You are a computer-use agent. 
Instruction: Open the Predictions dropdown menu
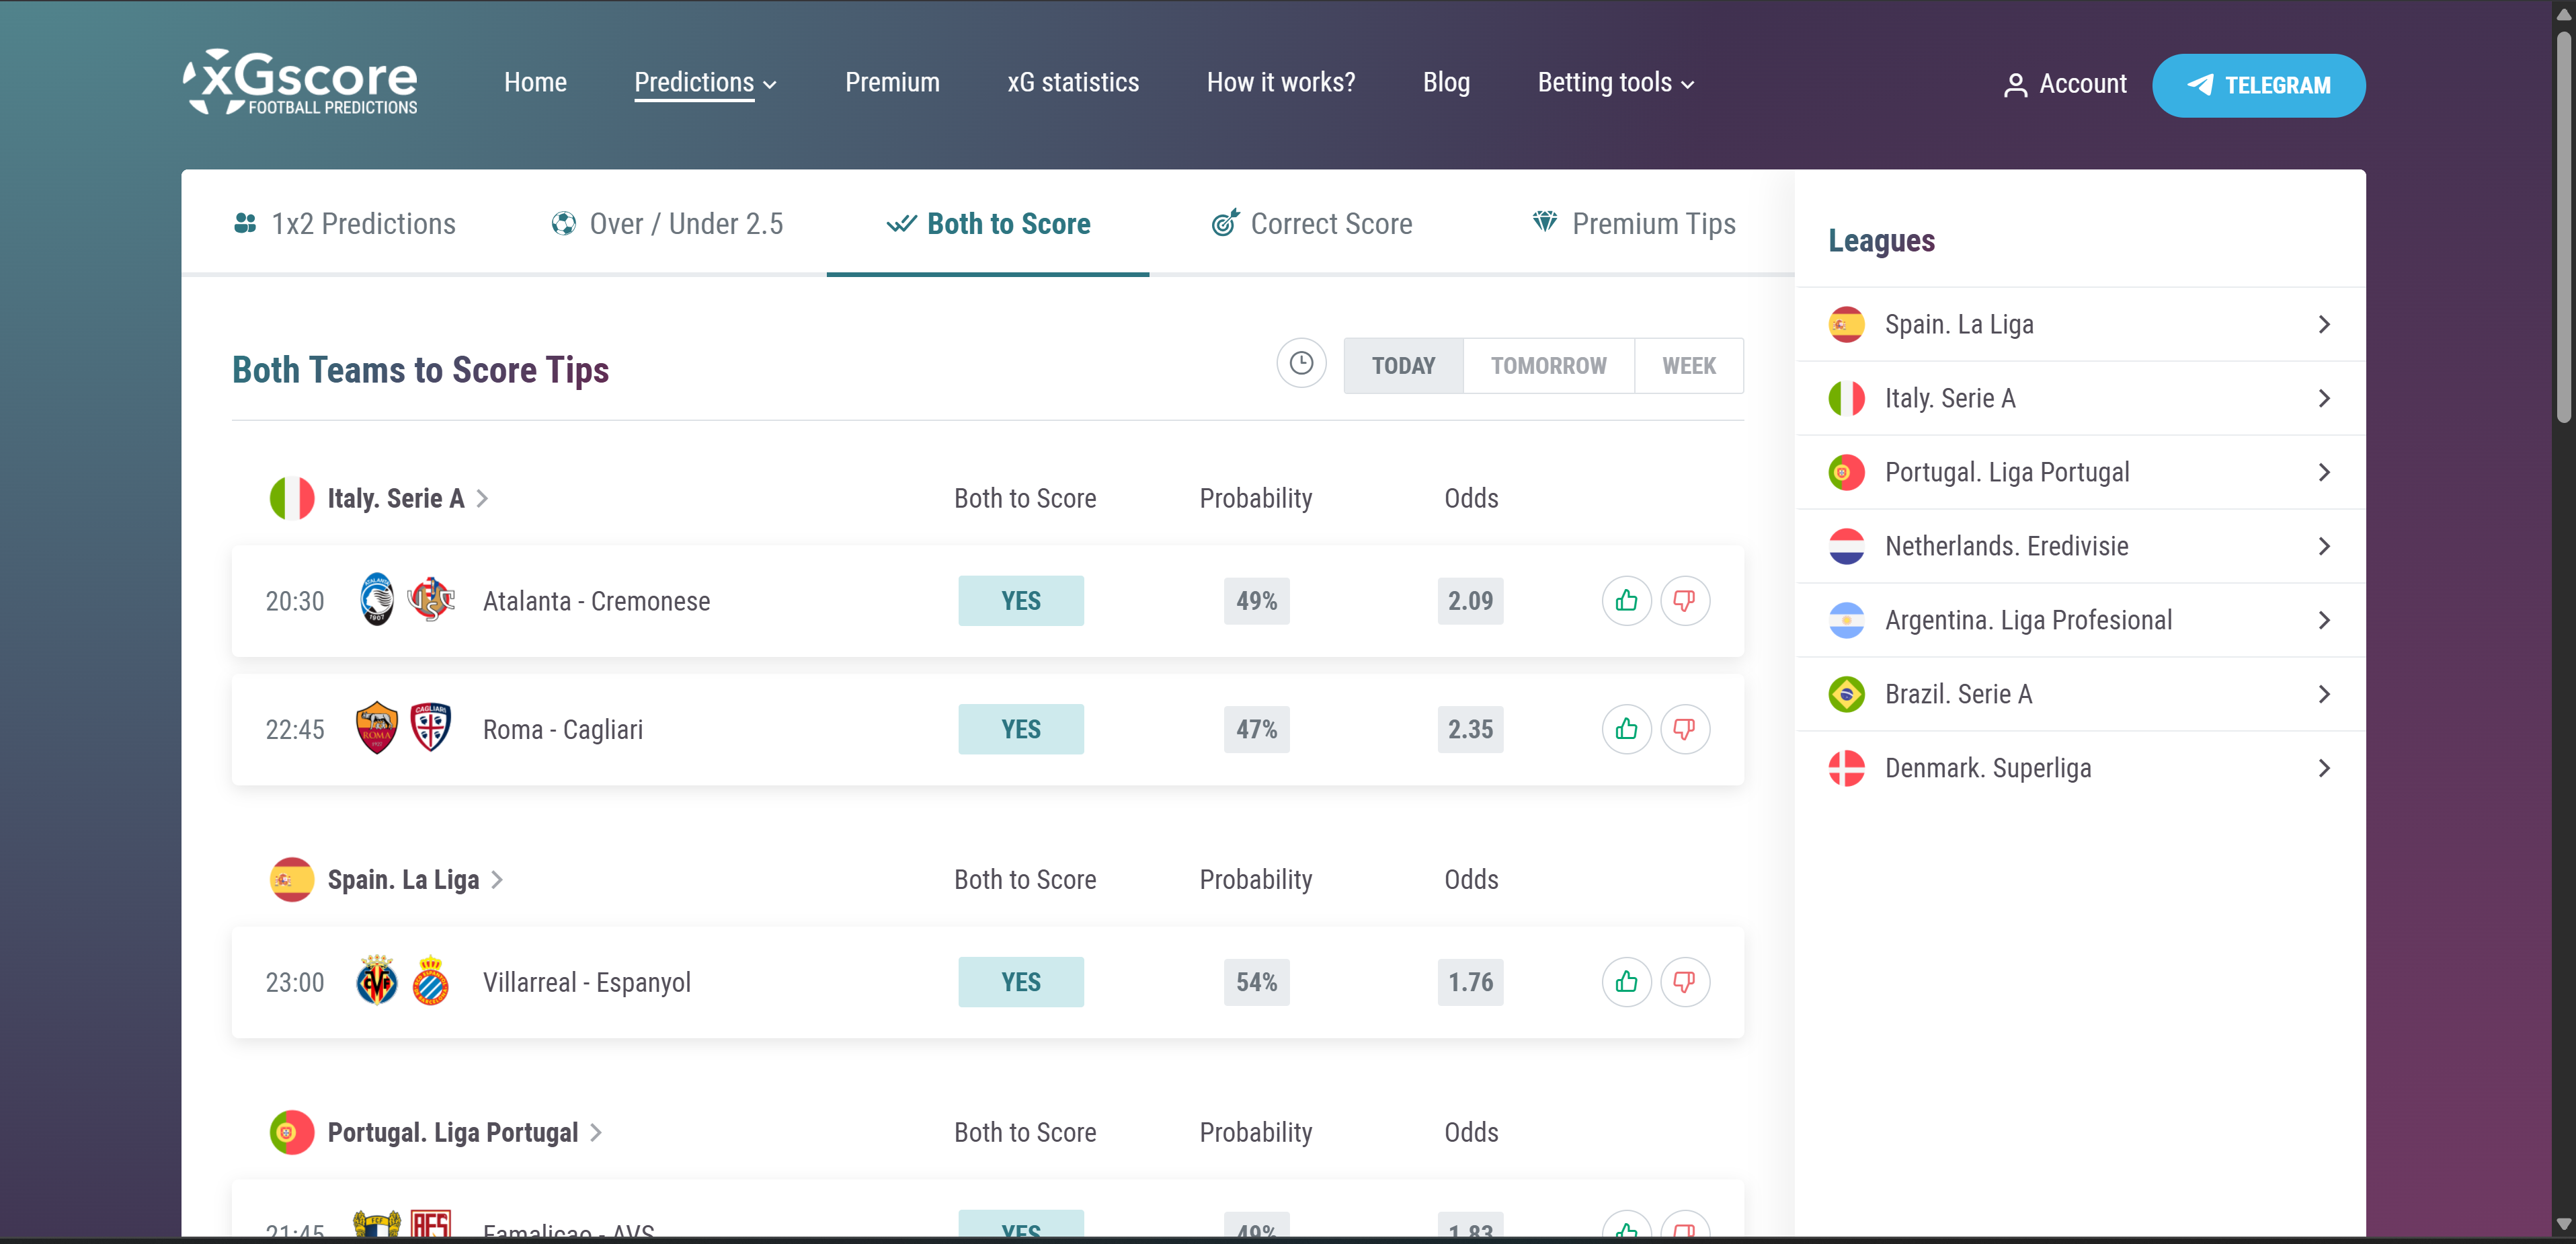tap(705, 82)
